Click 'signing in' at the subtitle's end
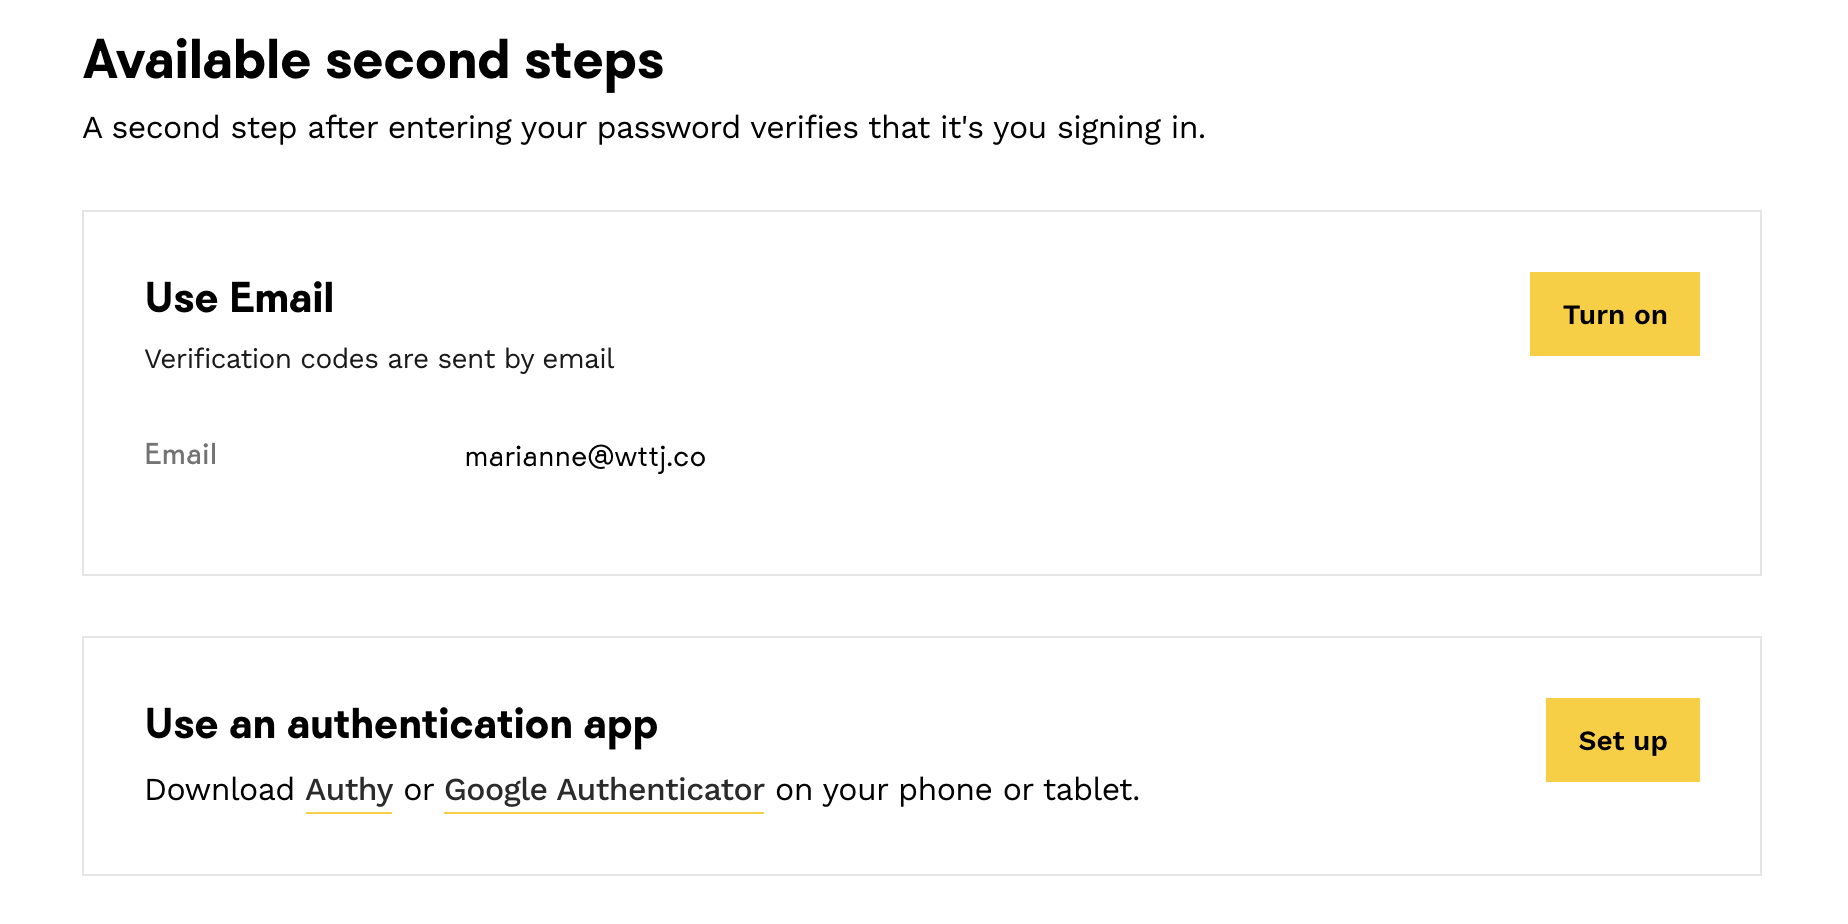 (x=1131, y=128)
